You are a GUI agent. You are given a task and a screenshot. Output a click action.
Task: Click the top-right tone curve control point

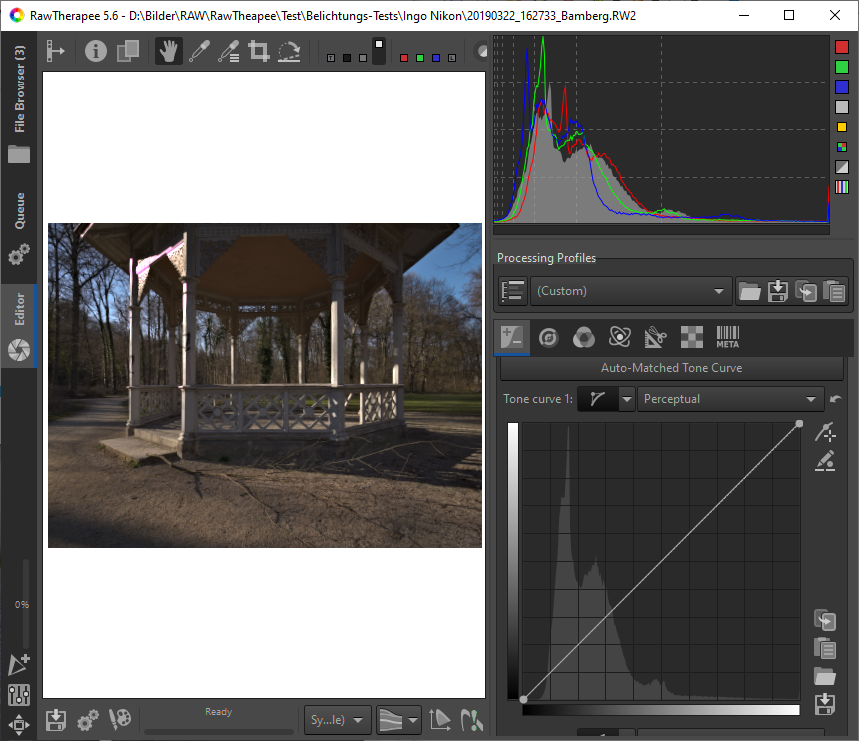pos(799,424)
